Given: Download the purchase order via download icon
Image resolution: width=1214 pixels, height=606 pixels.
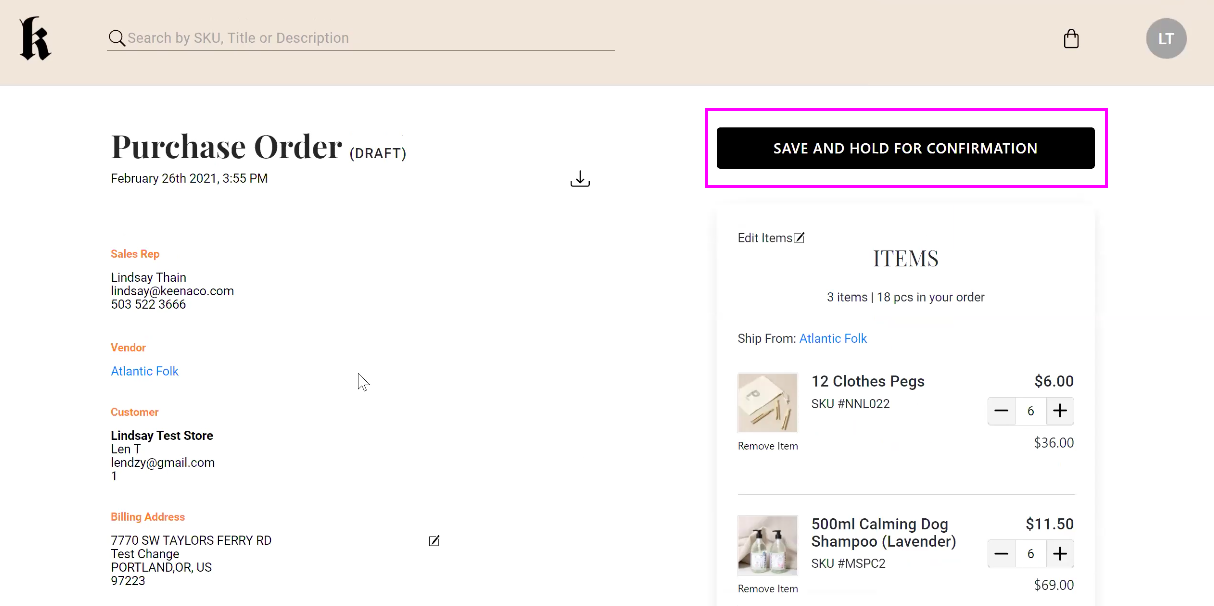Looking at the screenshot, I should [x=580, y=178].
